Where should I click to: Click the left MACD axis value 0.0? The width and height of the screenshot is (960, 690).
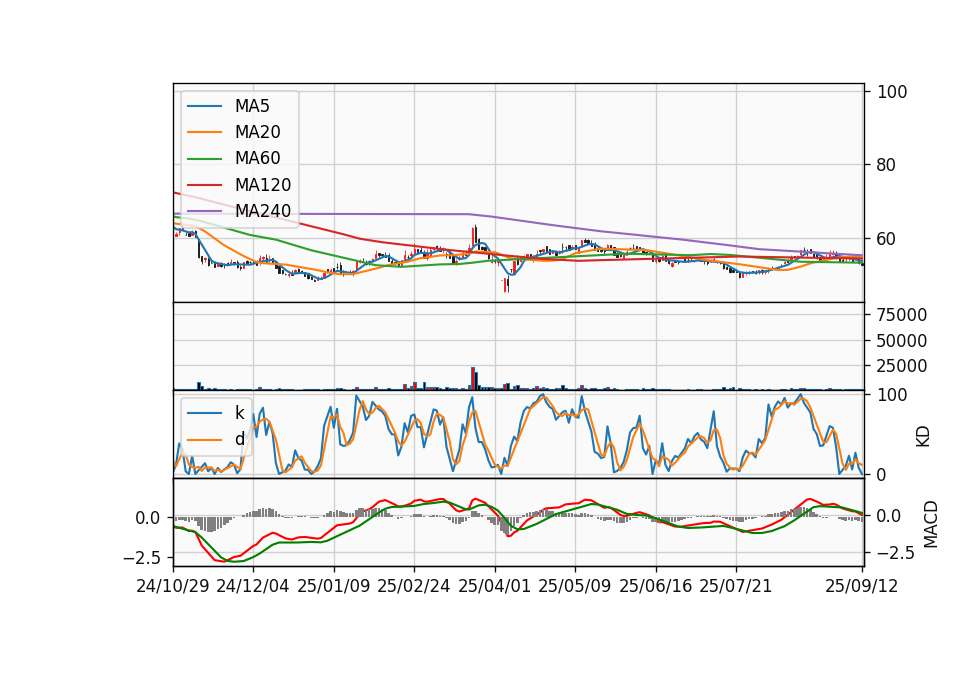point(148,518)
